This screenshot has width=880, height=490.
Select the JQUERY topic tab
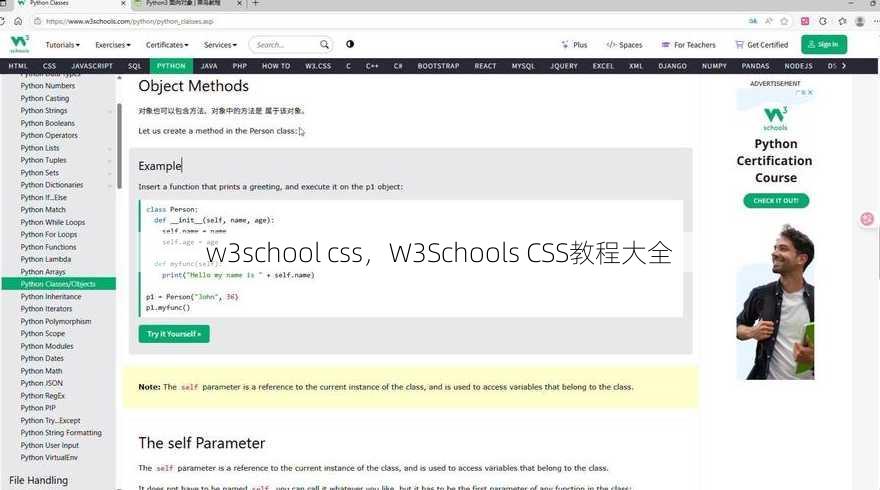coord(564,66)
